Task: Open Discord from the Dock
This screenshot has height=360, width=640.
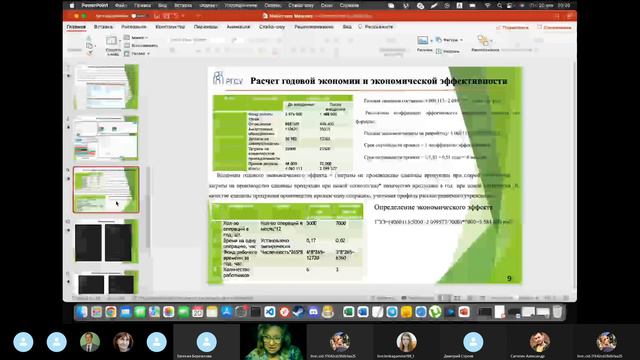Action: 313,312
